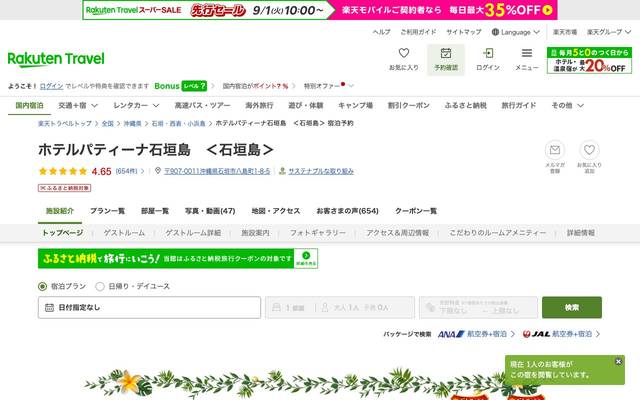Open キャンプ場 nav item
This screenshot has width=640, height=400.
(x=356, y=105)
